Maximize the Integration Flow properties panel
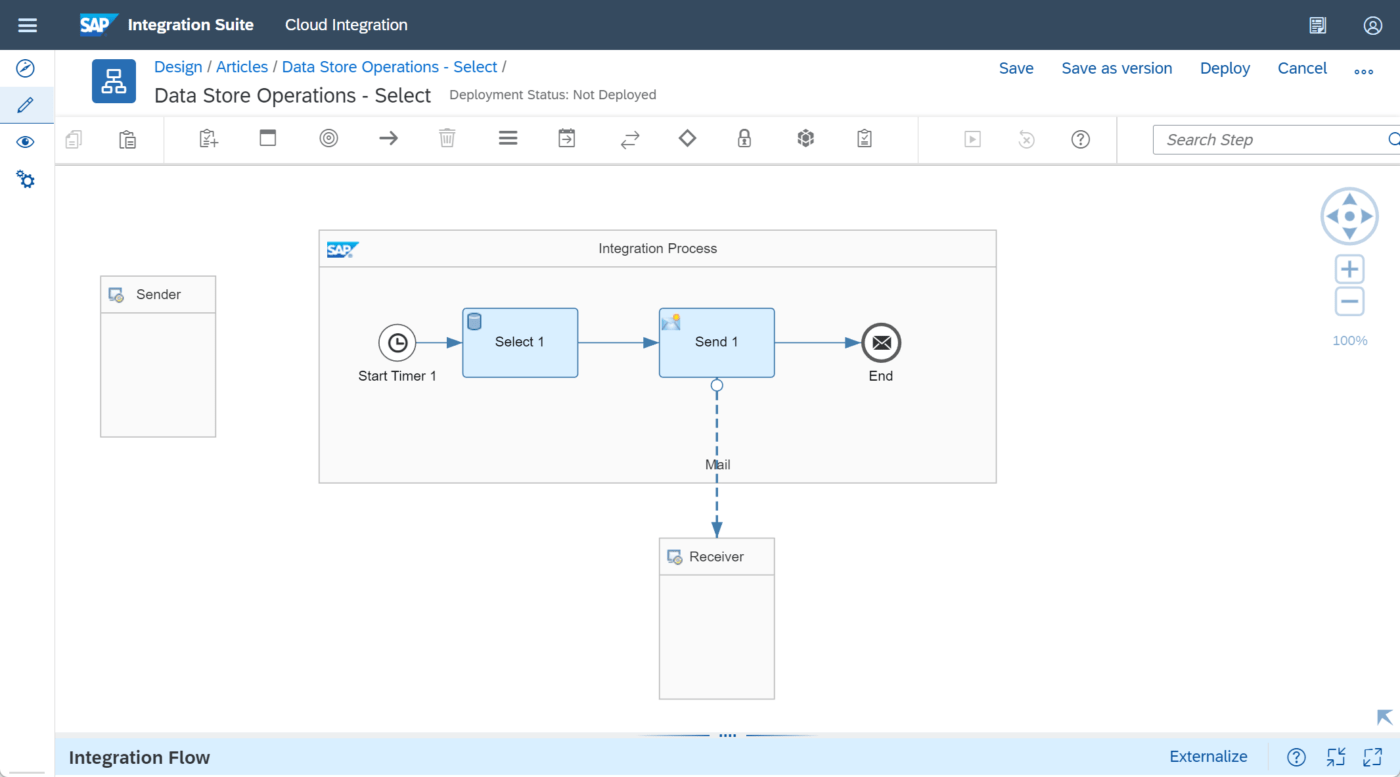This screenshot has height=777, width=1400. [1372, 757]
